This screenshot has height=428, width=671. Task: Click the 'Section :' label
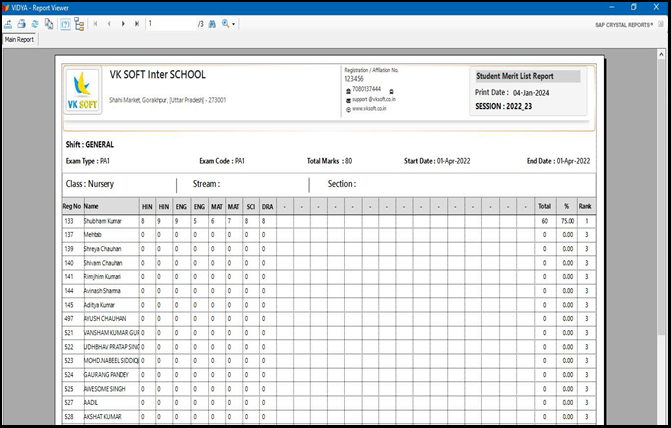pos(341,184)
